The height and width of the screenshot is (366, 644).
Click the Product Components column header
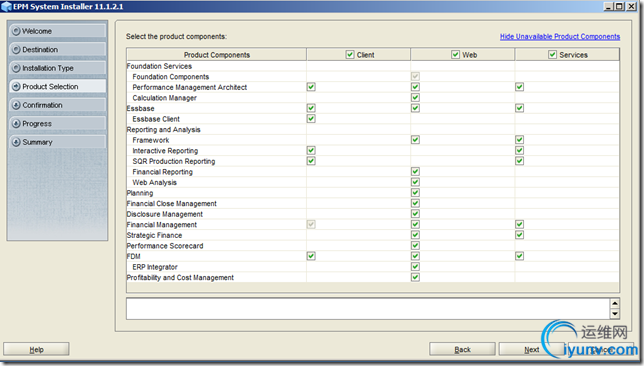click(216, 55)
